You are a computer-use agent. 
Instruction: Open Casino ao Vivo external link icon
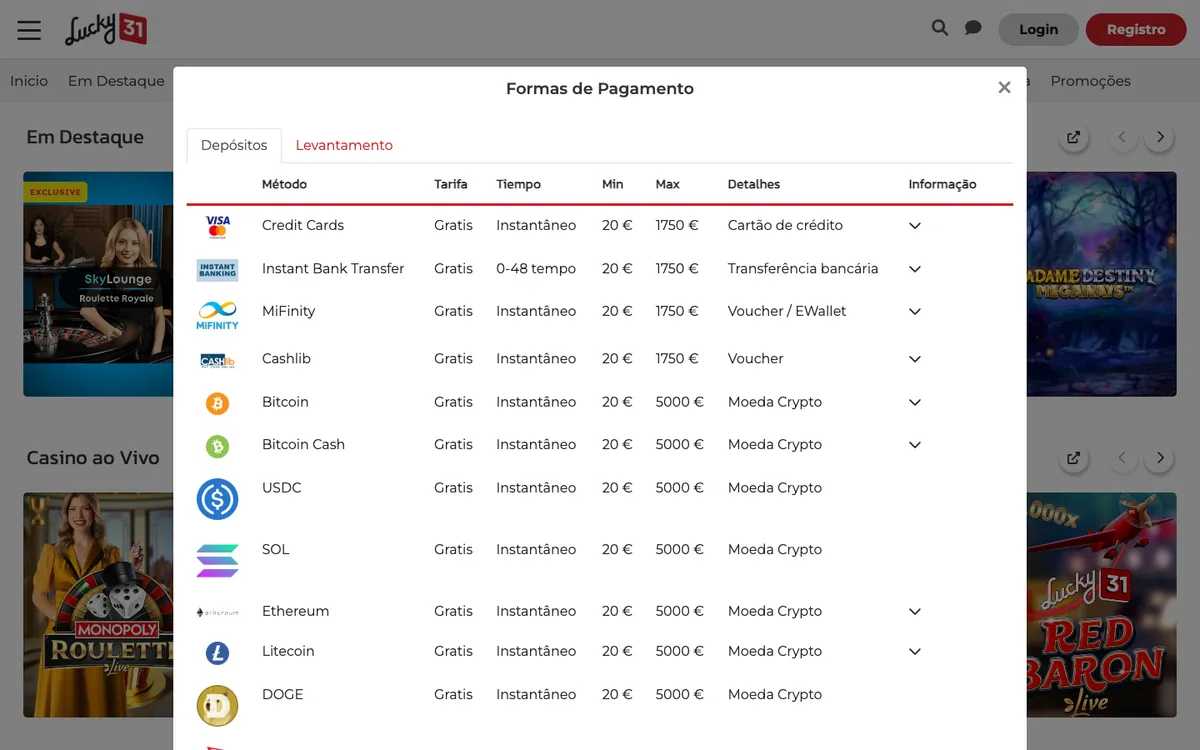click(x=1073, y=458)
